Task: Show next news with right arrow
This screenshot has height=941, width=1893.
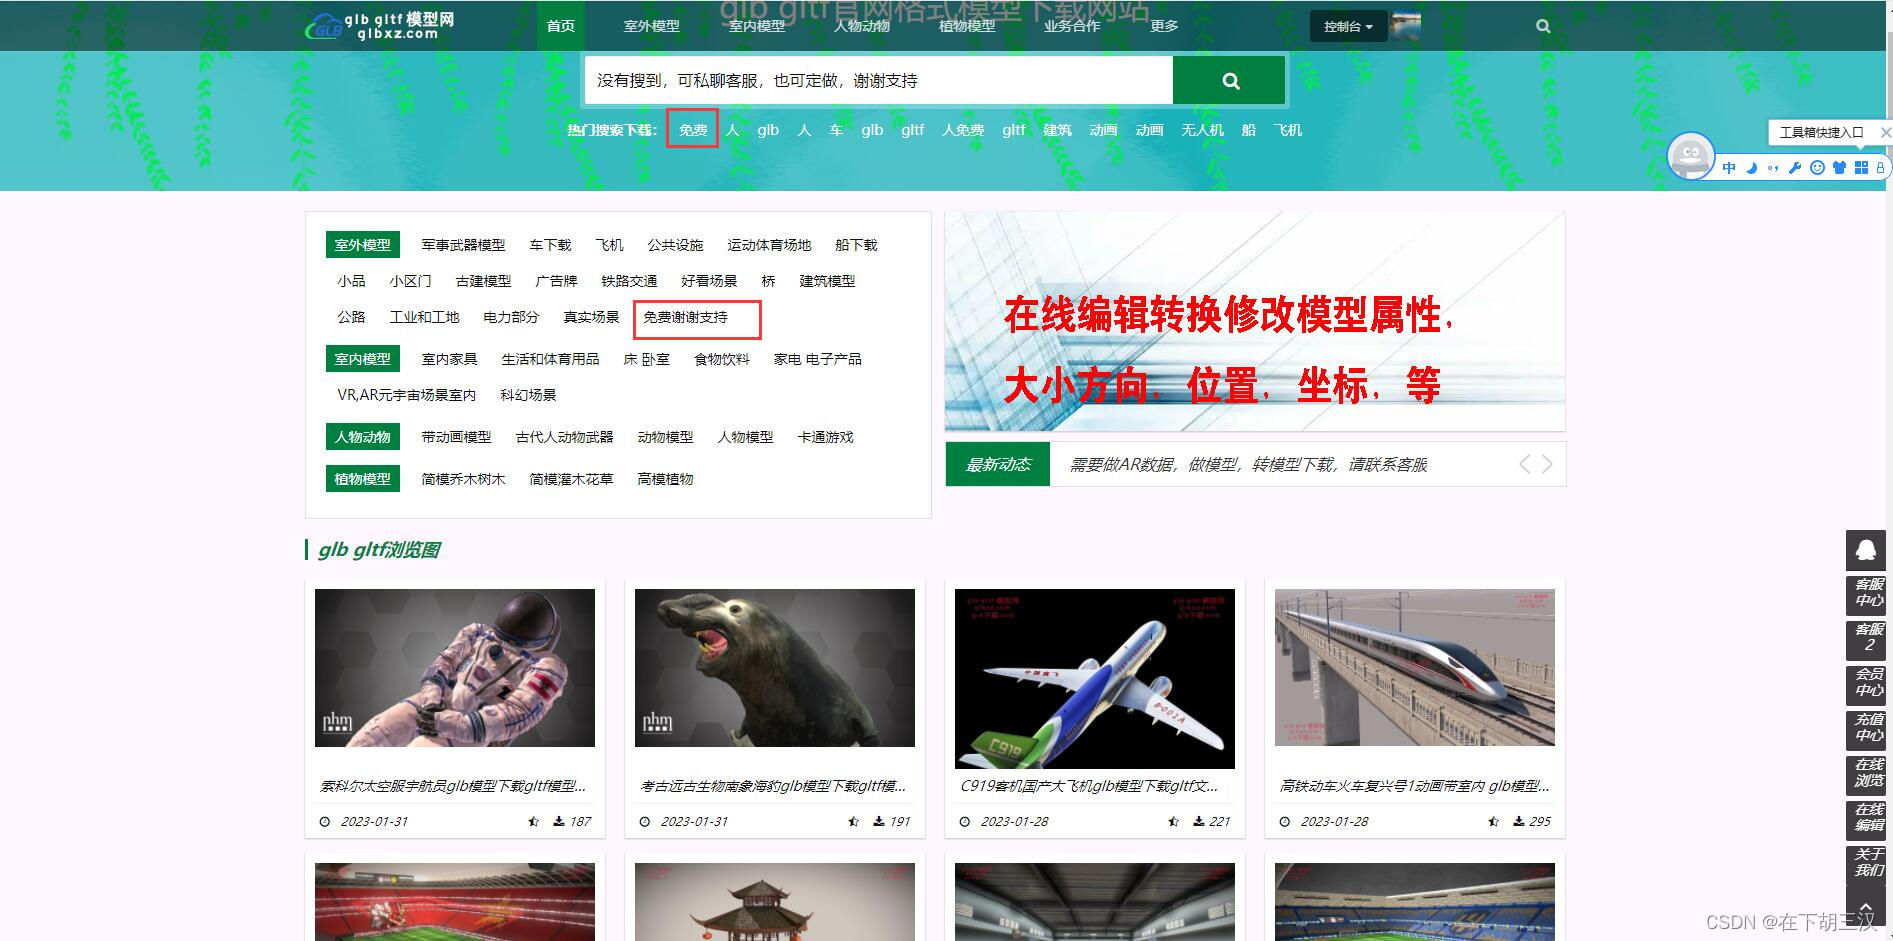Action: coord(1547,464)
